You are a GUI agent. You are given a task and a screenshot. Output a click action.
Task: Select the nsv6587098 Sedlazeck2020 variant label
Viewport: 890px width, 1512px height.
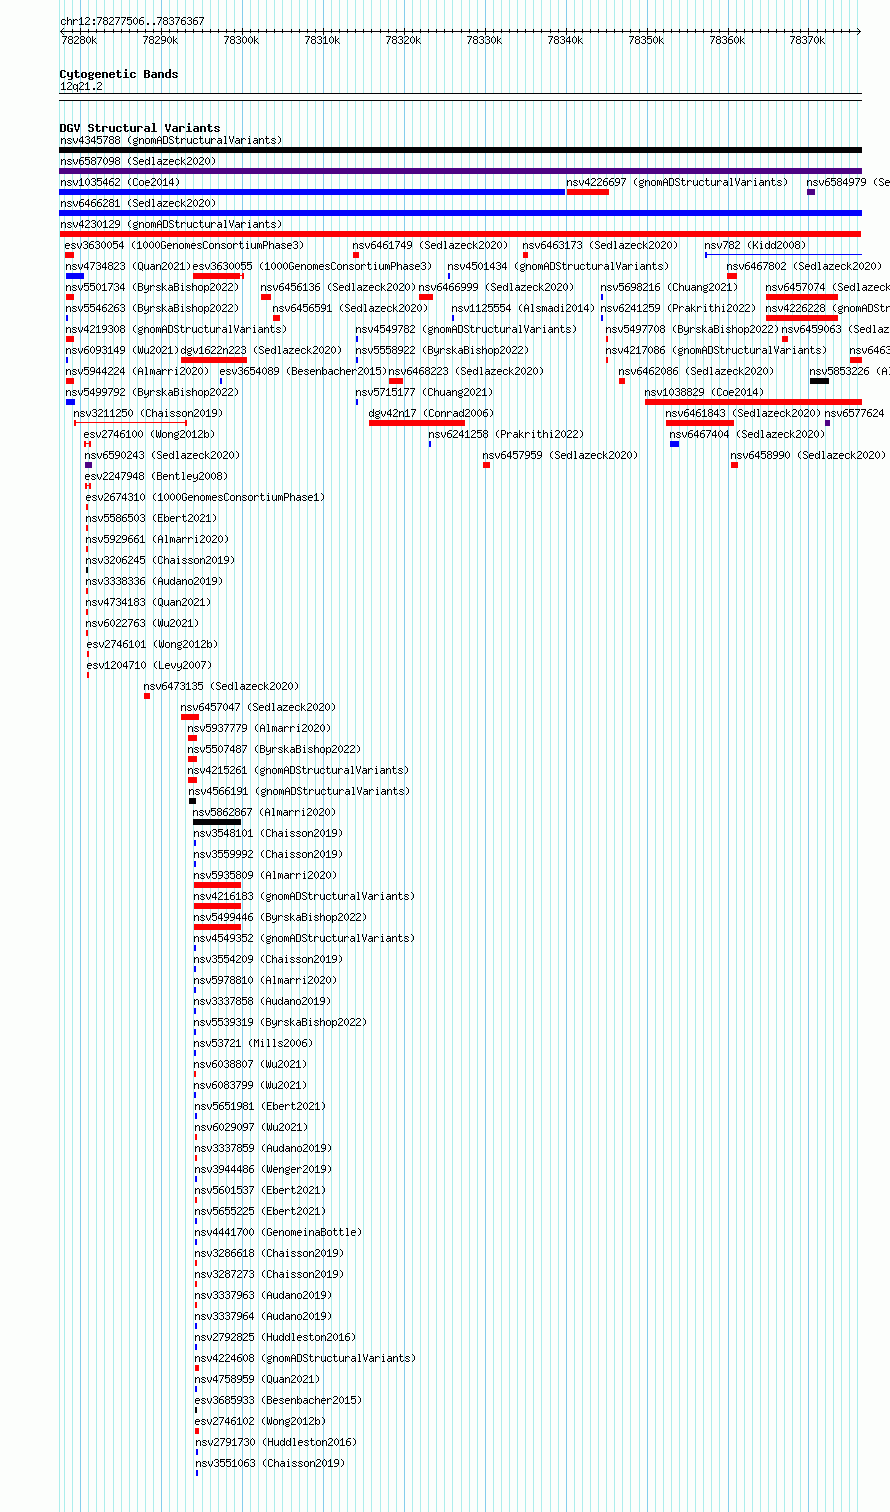coord(138,161)
